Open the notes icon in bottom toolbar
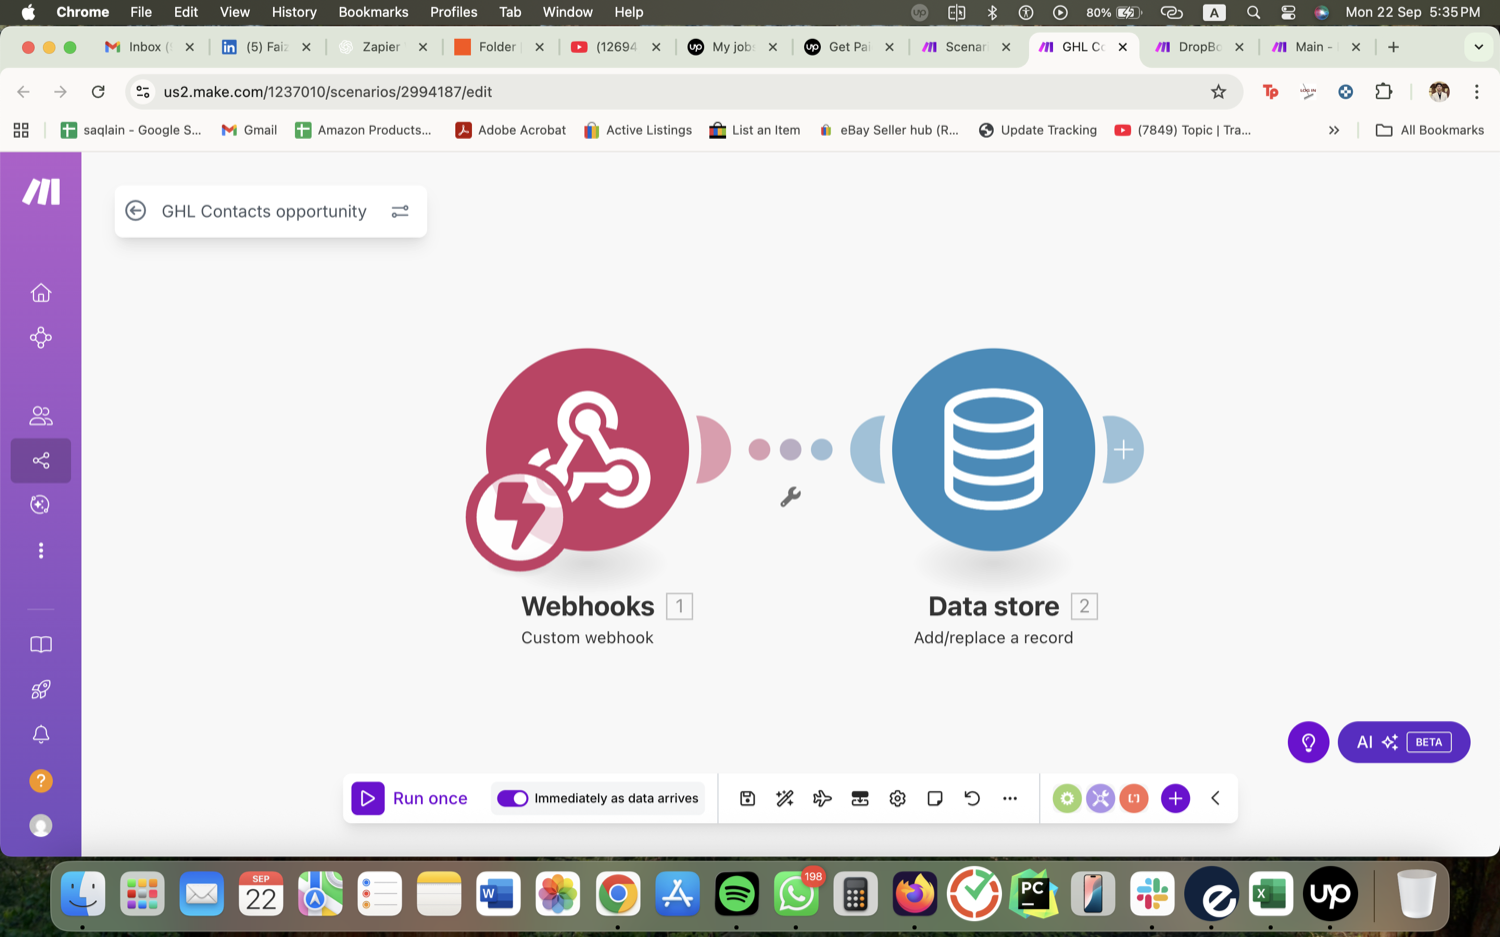Image resolution: width=1500 pixels, height=937 pixels. pos(935,798)
